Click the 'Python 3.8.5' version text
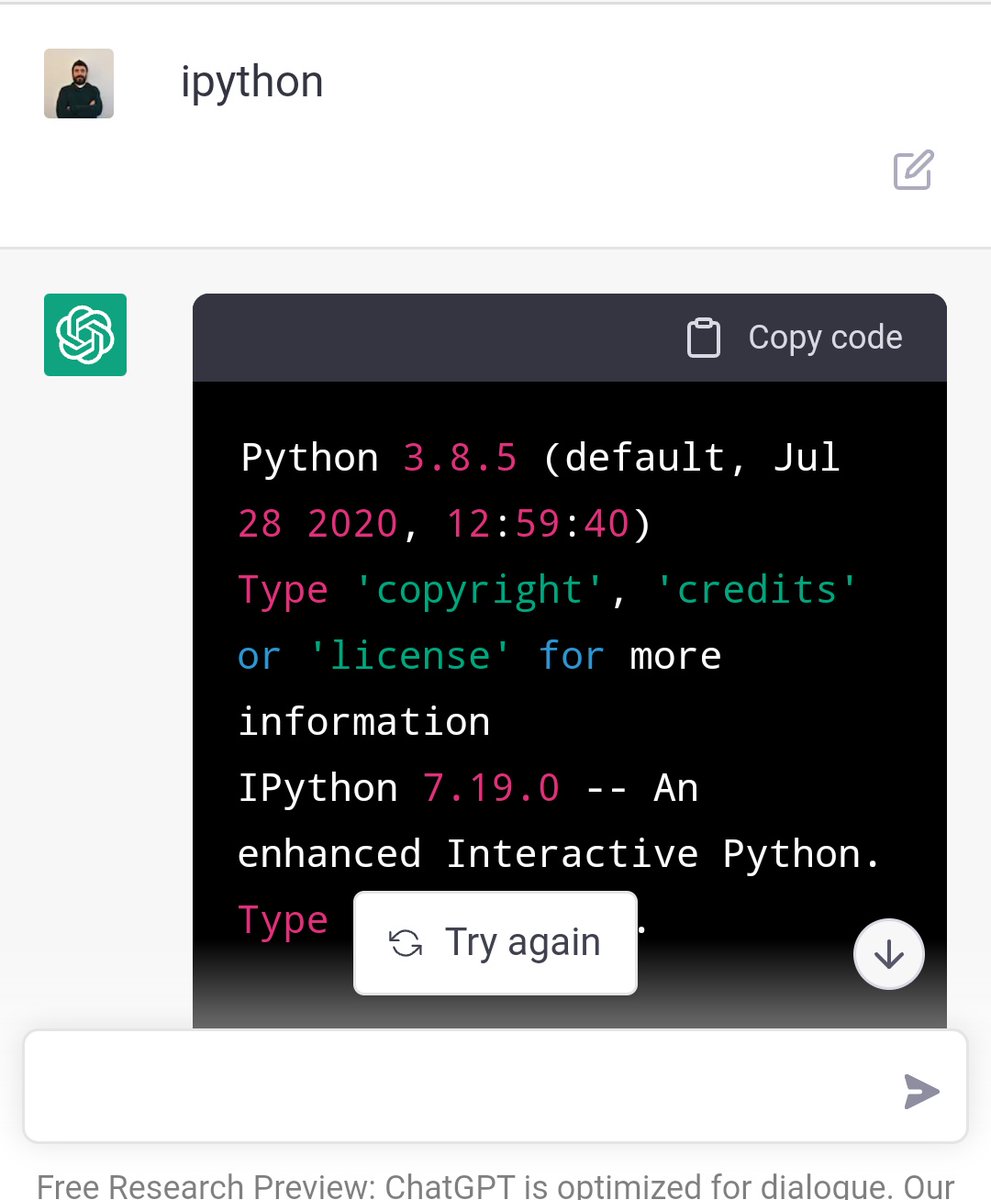Screen dimensions: 991x1200 click(379, 458)
